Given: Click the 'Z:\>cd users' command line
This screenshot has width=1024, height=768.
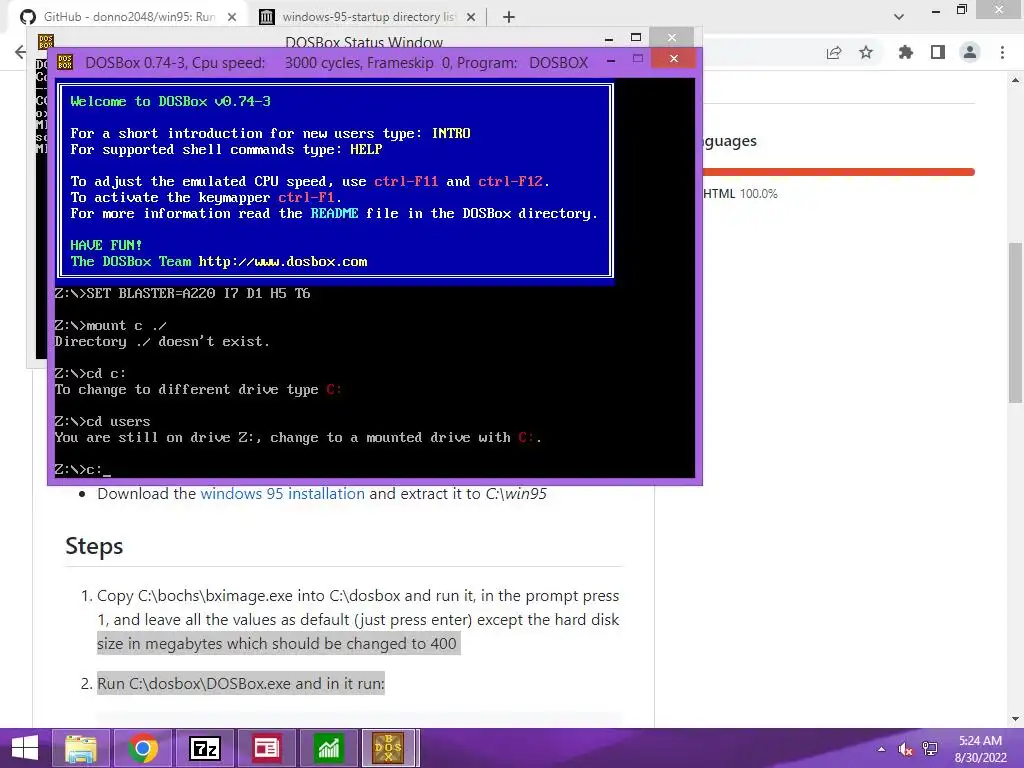Looking at the screenshot, I should click(103, 421).
